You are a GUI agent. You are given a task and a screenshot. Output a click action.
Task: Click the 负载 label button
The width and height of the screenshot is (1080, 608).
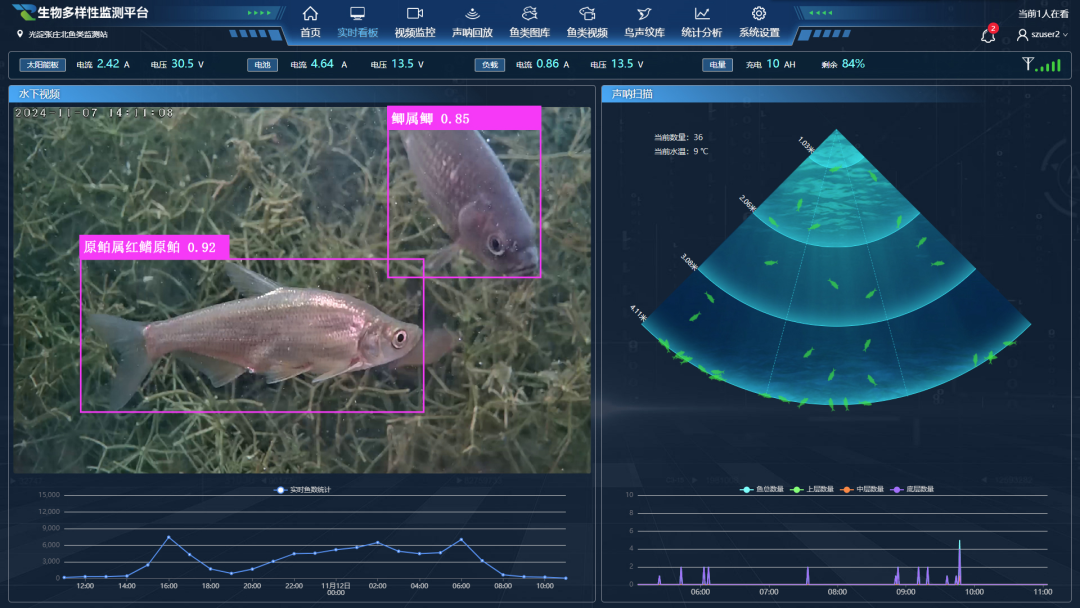click(488, 65)
